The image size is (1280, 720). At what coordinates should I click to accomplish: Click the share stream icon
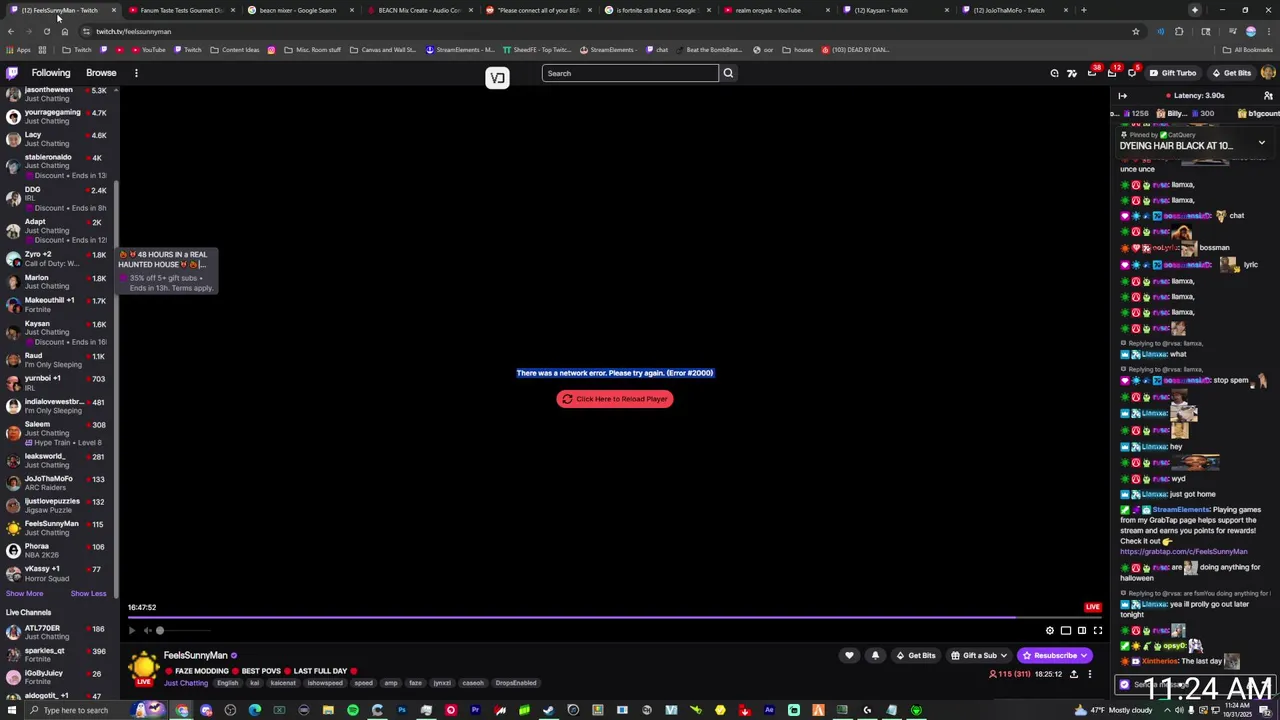(x=1073, y=674)
